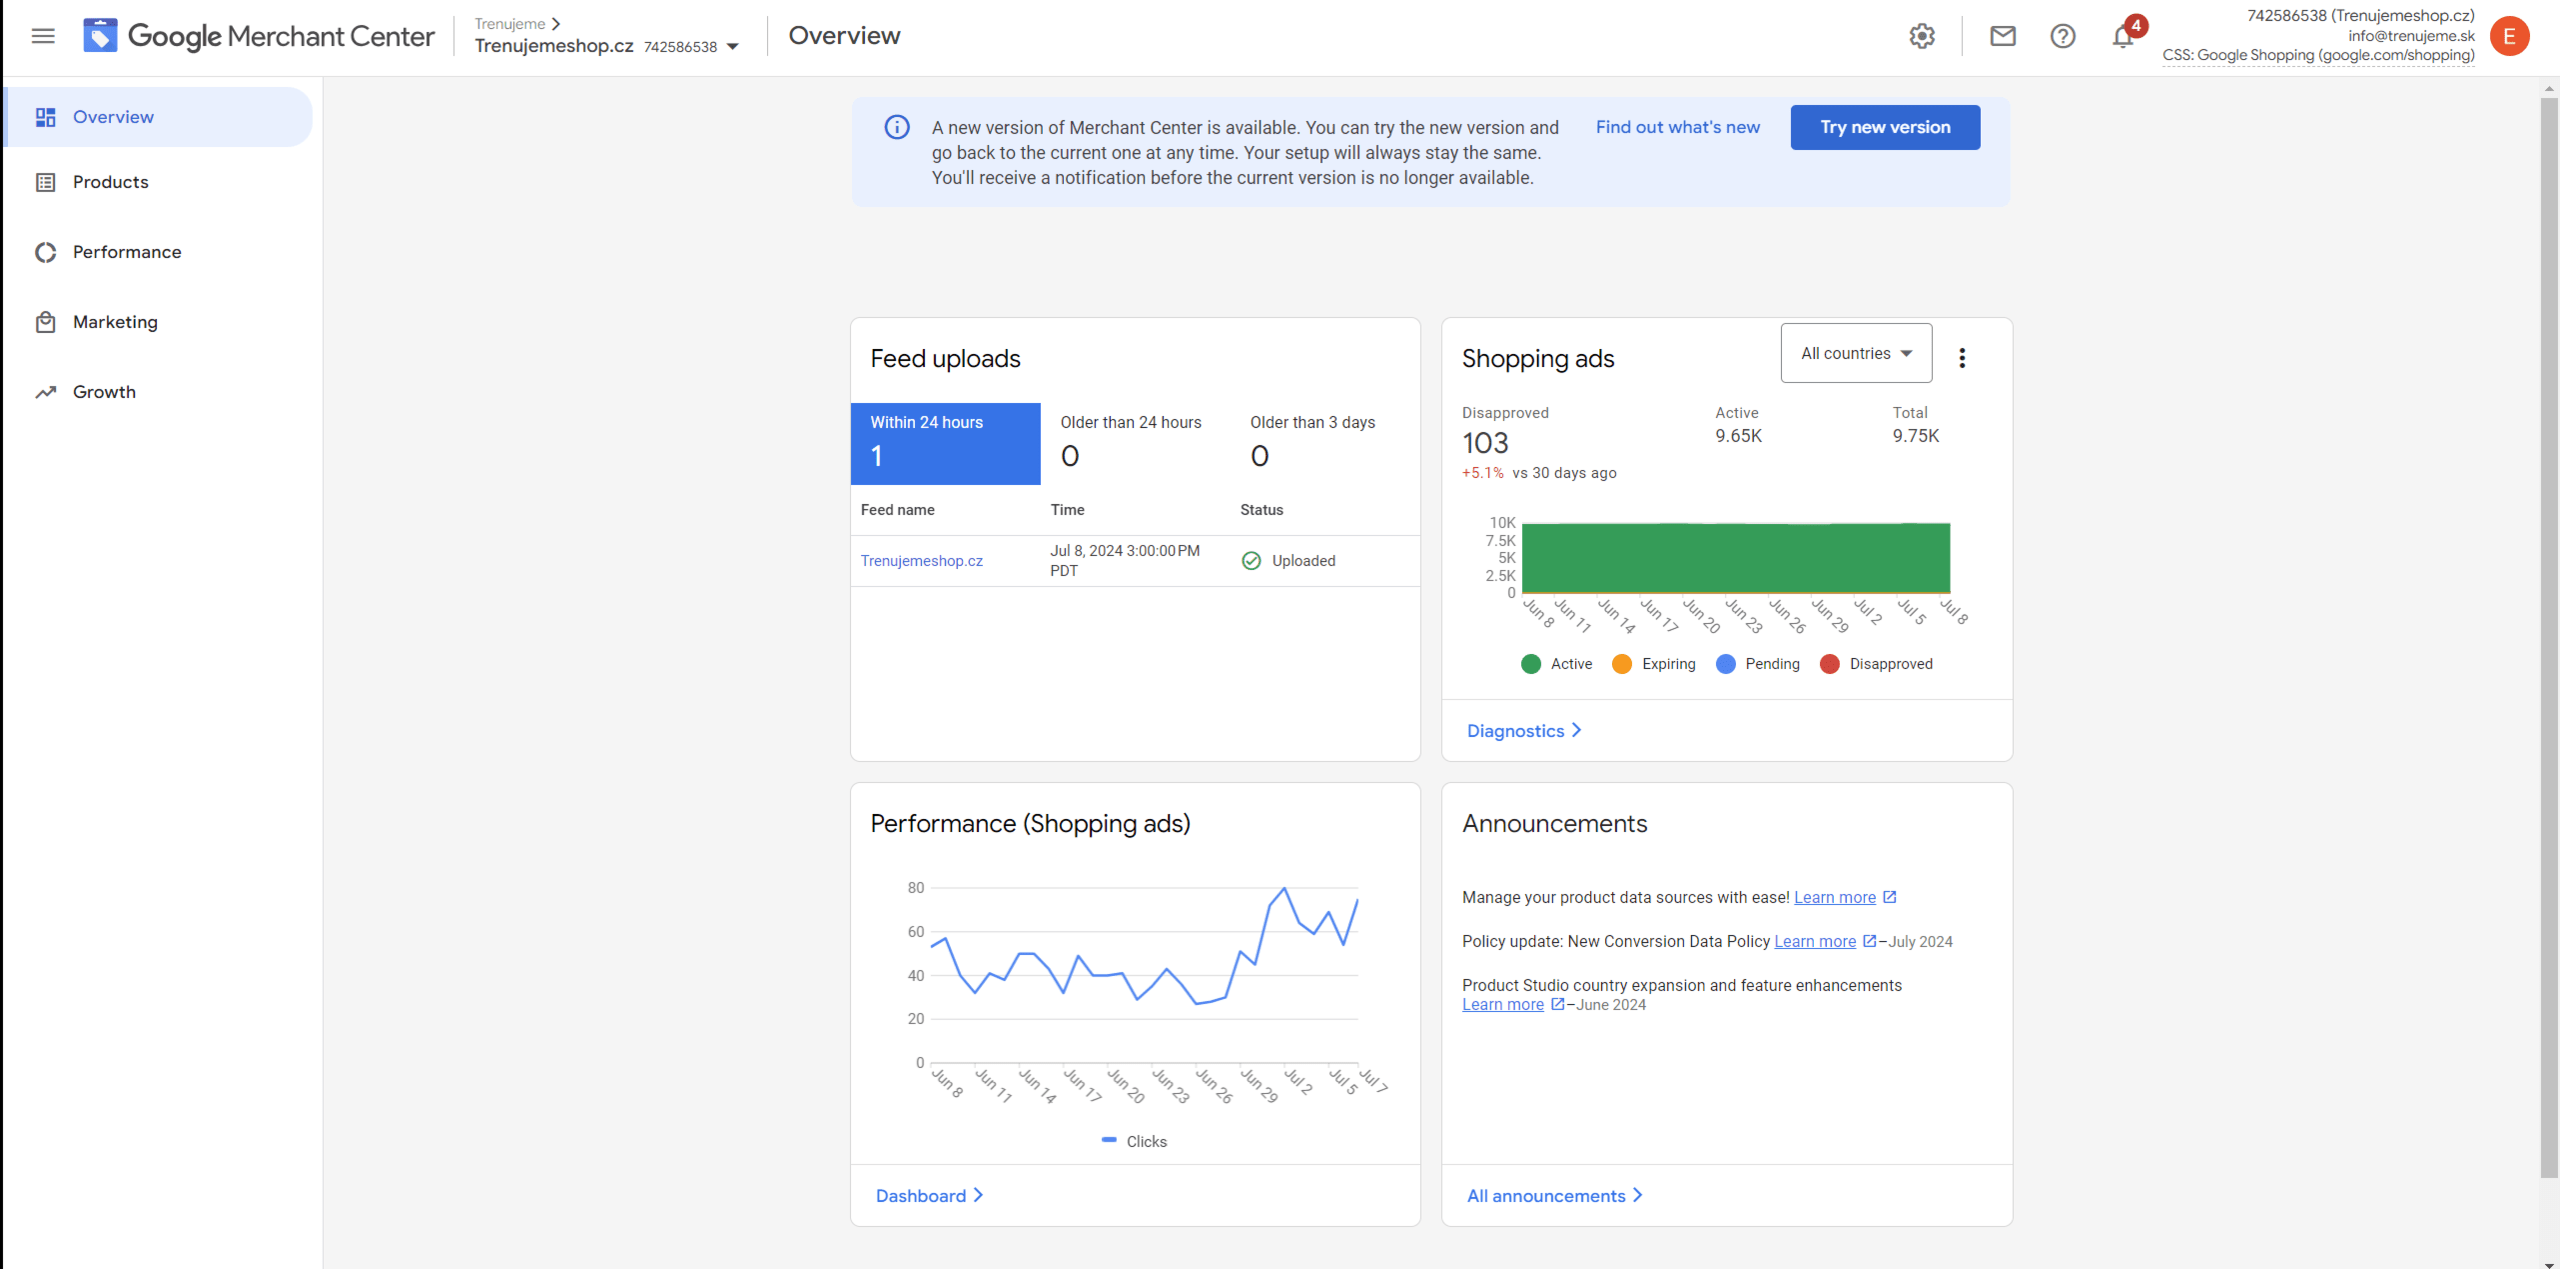Click external link icon beside July 2024
Viewport: 2560px width, 1269px height.
pos(1869,941)
